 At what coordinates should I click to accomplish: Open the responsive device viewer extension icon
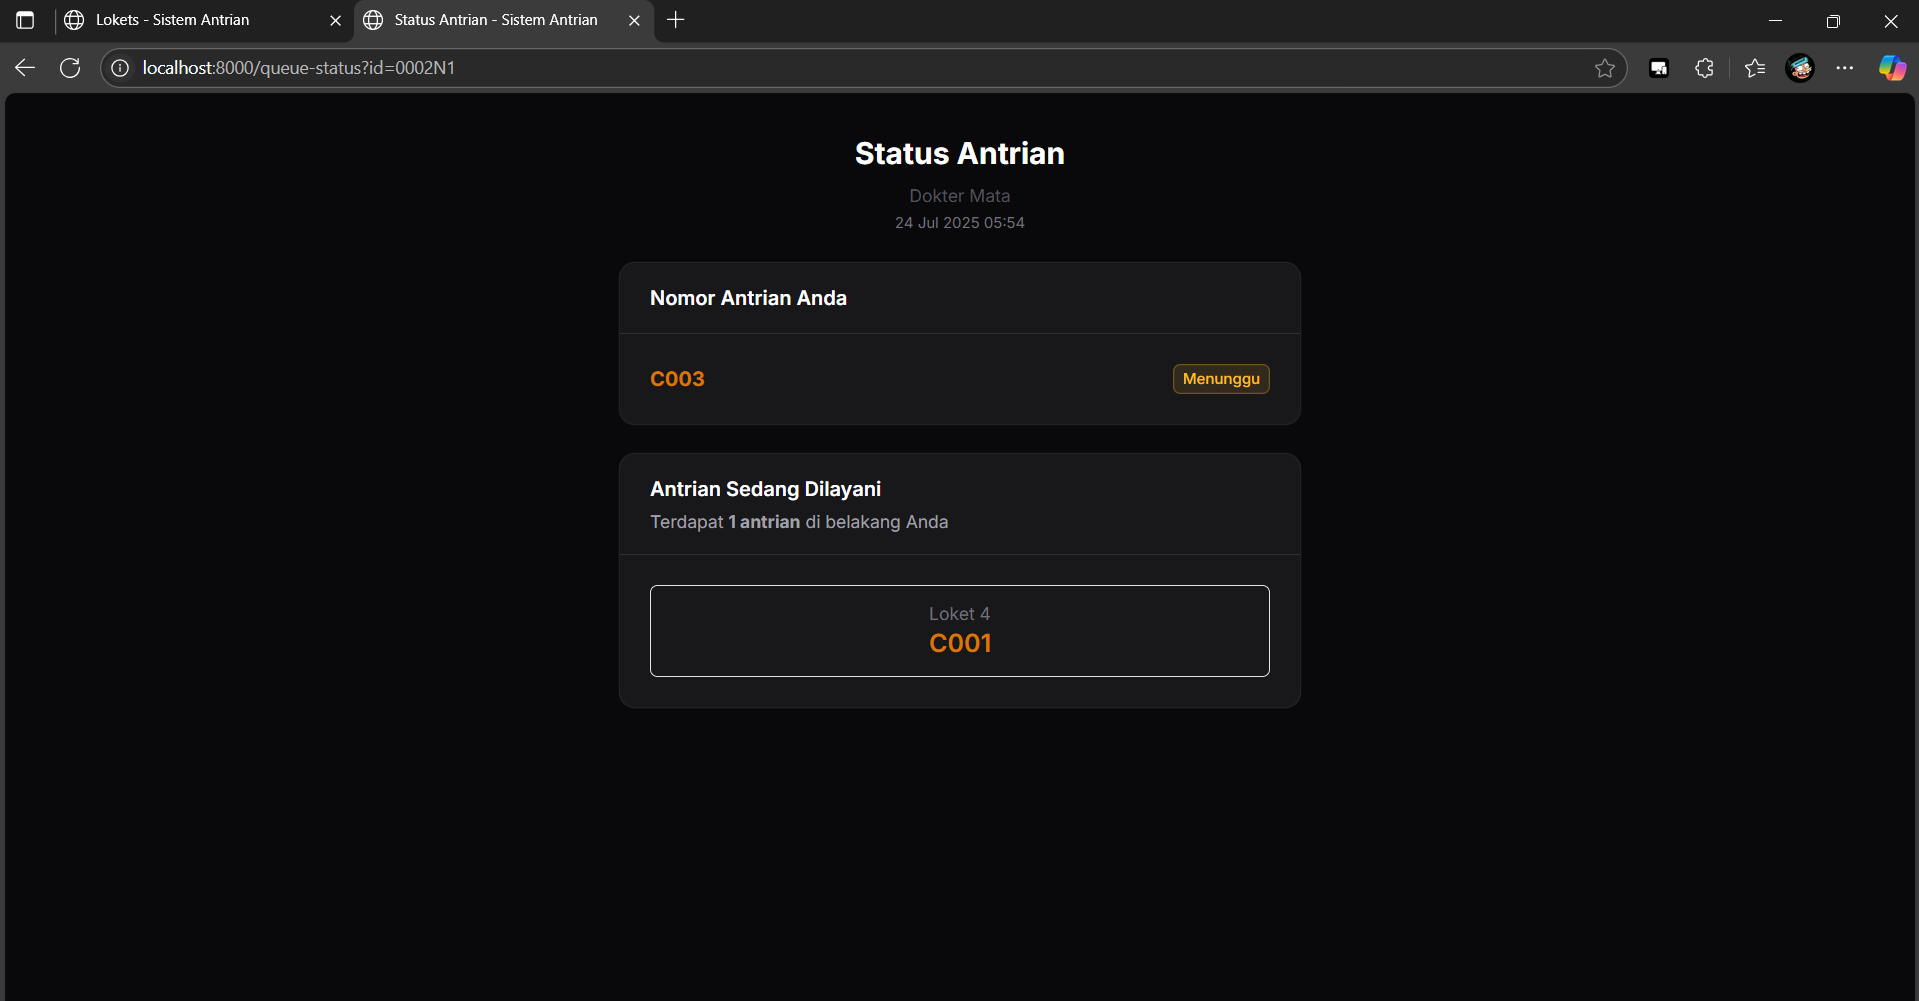[1659, 68]
